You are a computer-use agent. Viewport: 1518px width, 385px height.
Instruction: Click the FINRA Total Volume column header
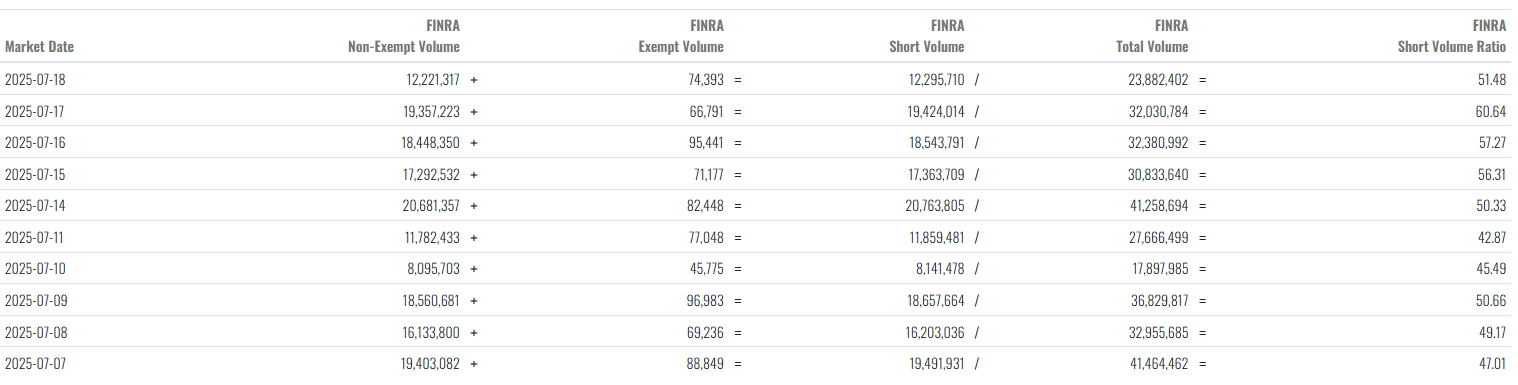[1152, 36]
